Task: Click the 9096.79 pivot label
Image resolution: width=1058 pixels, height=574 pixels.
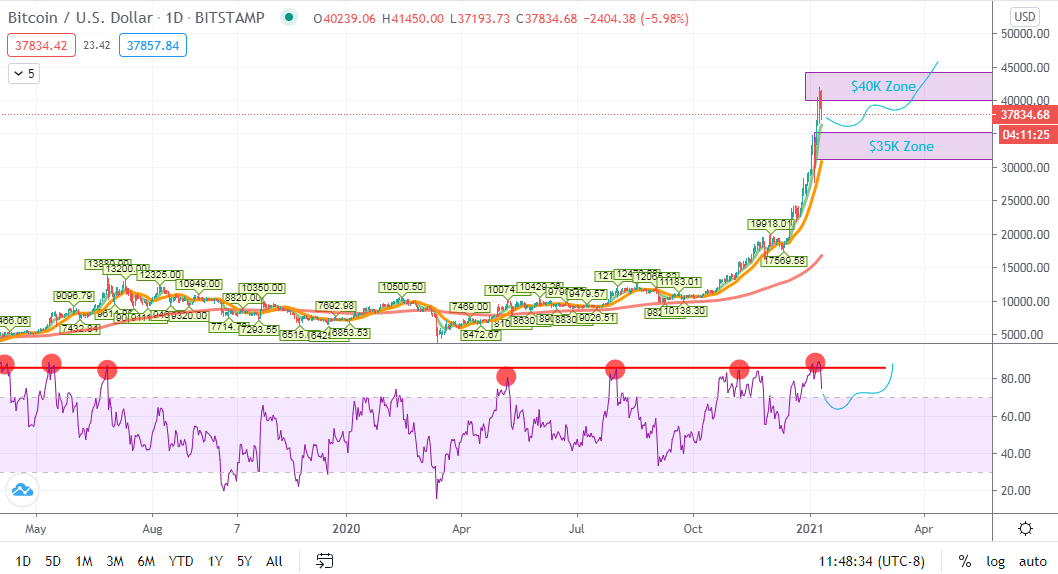Action: 74,295
